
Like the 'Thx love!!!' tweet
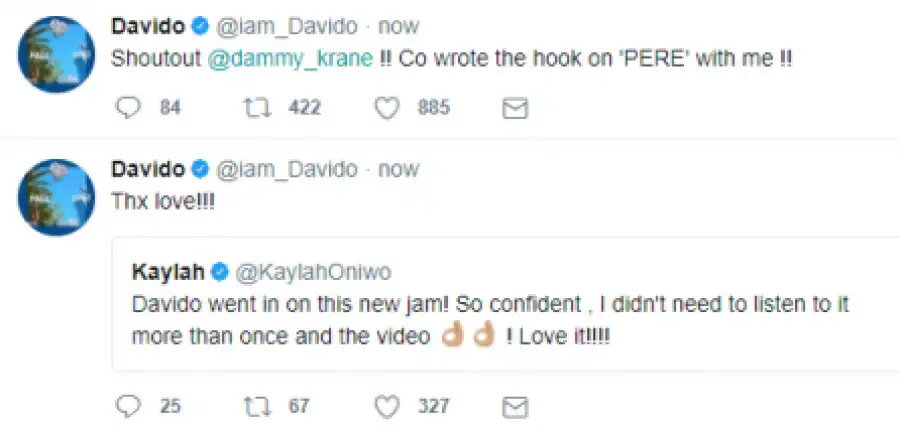(387, 406)
